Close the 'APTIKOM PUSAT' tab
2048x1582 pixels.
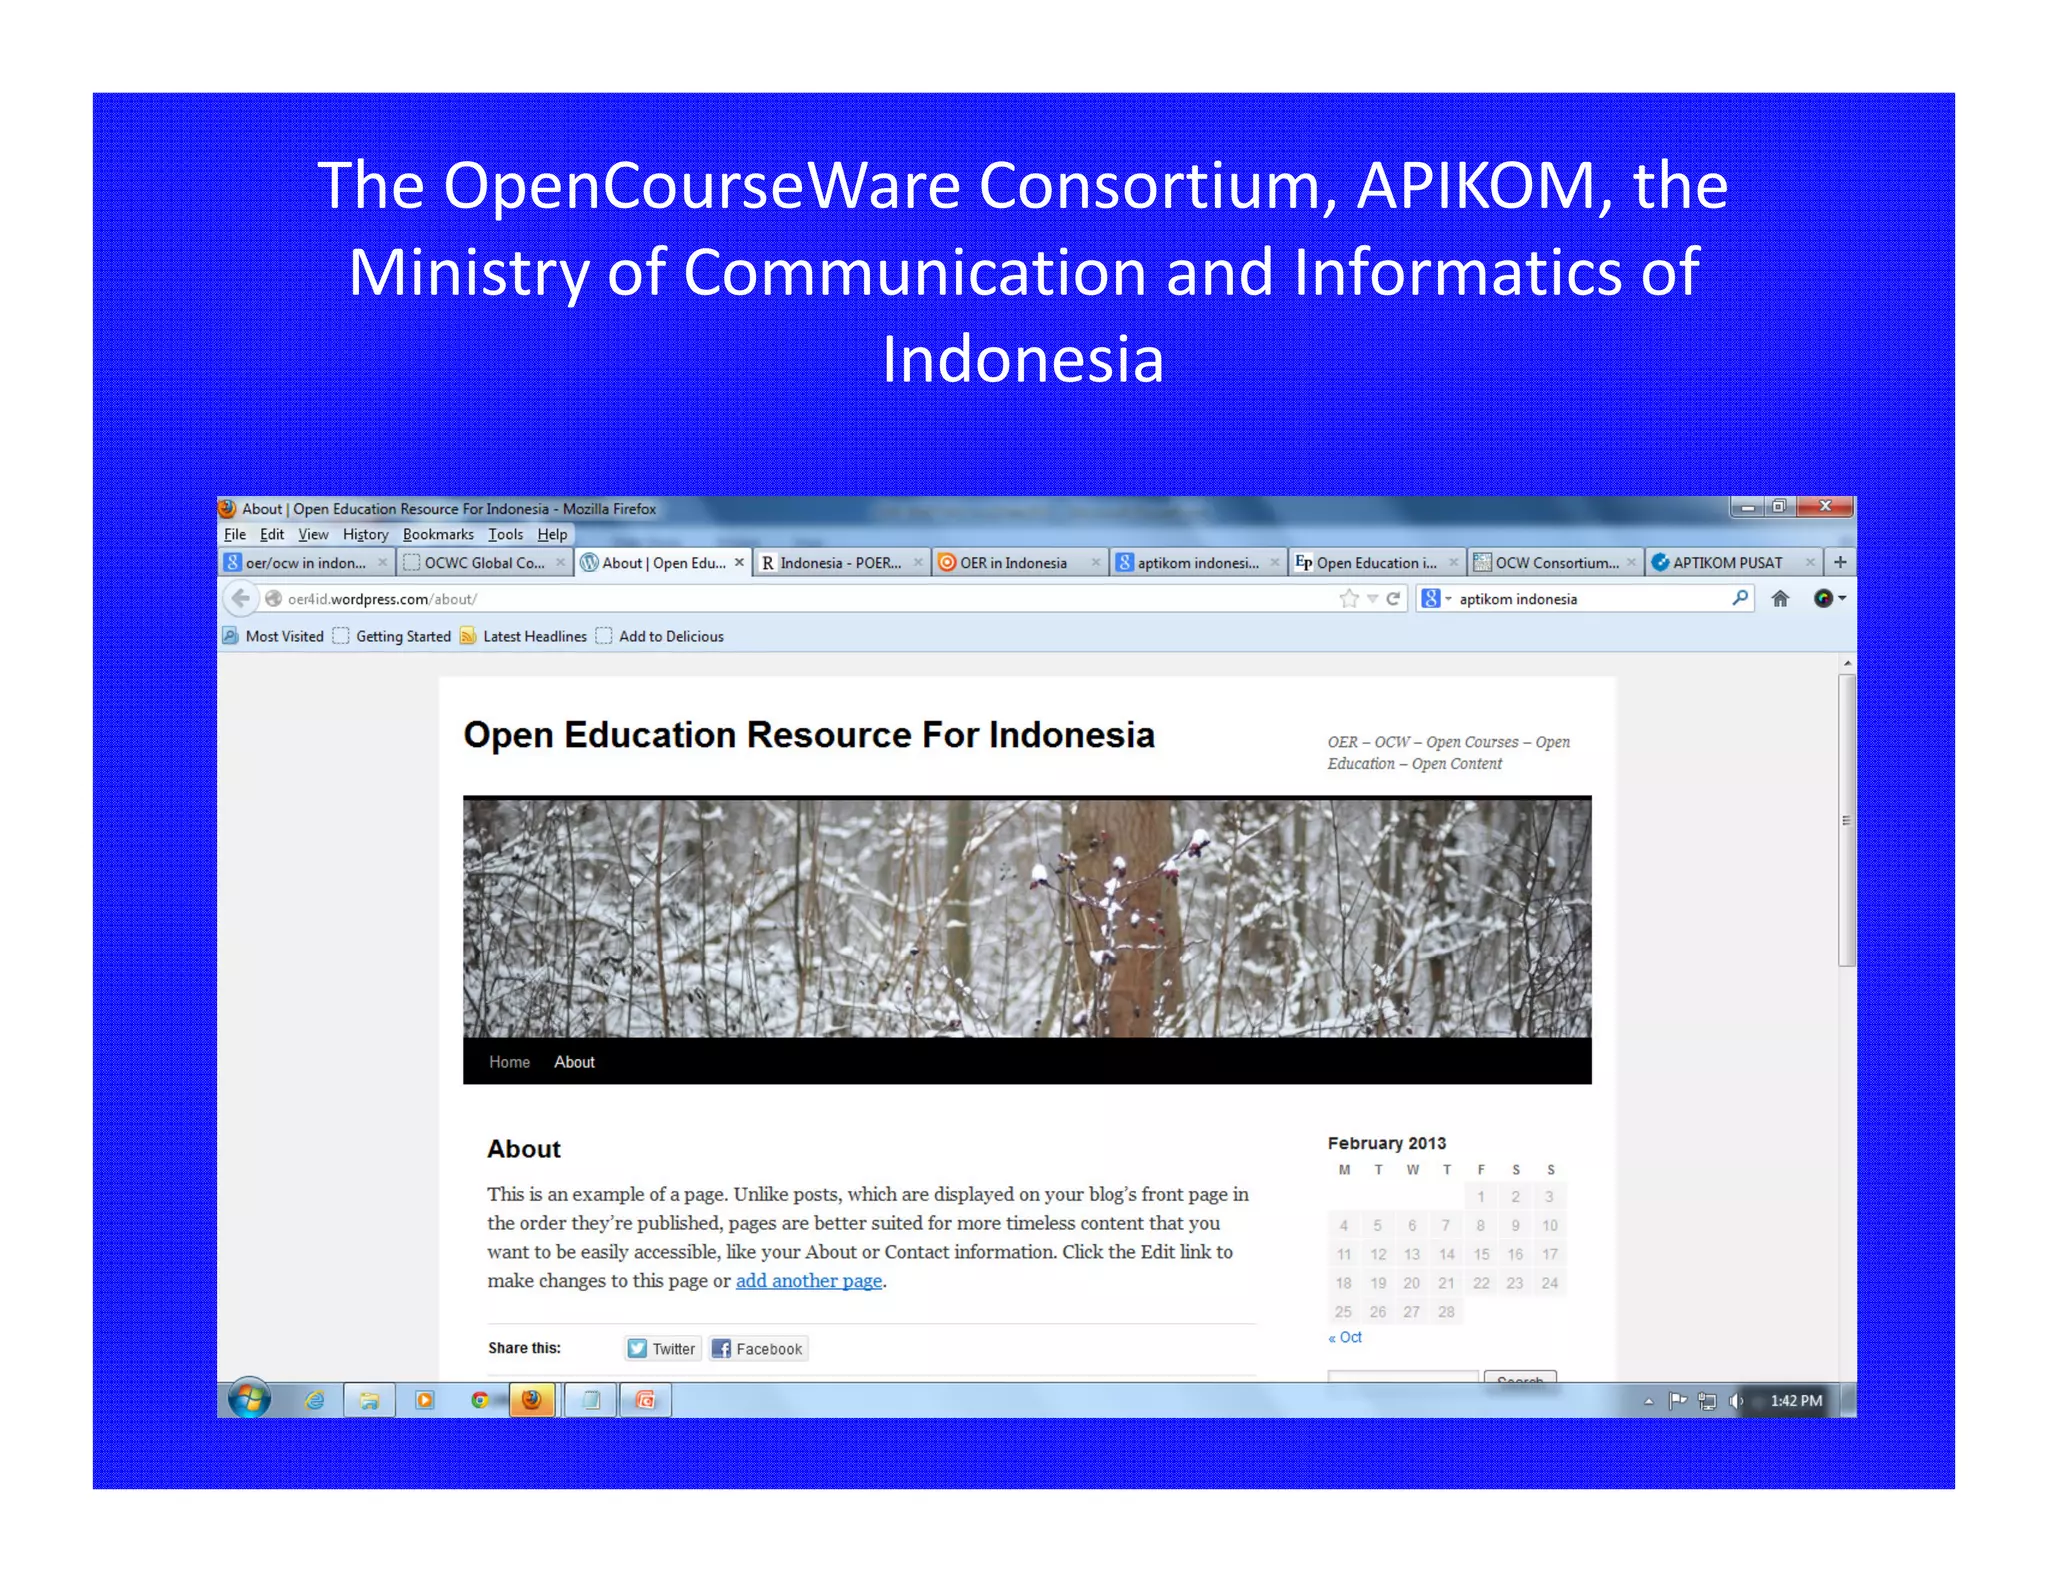pos(1810,562)
